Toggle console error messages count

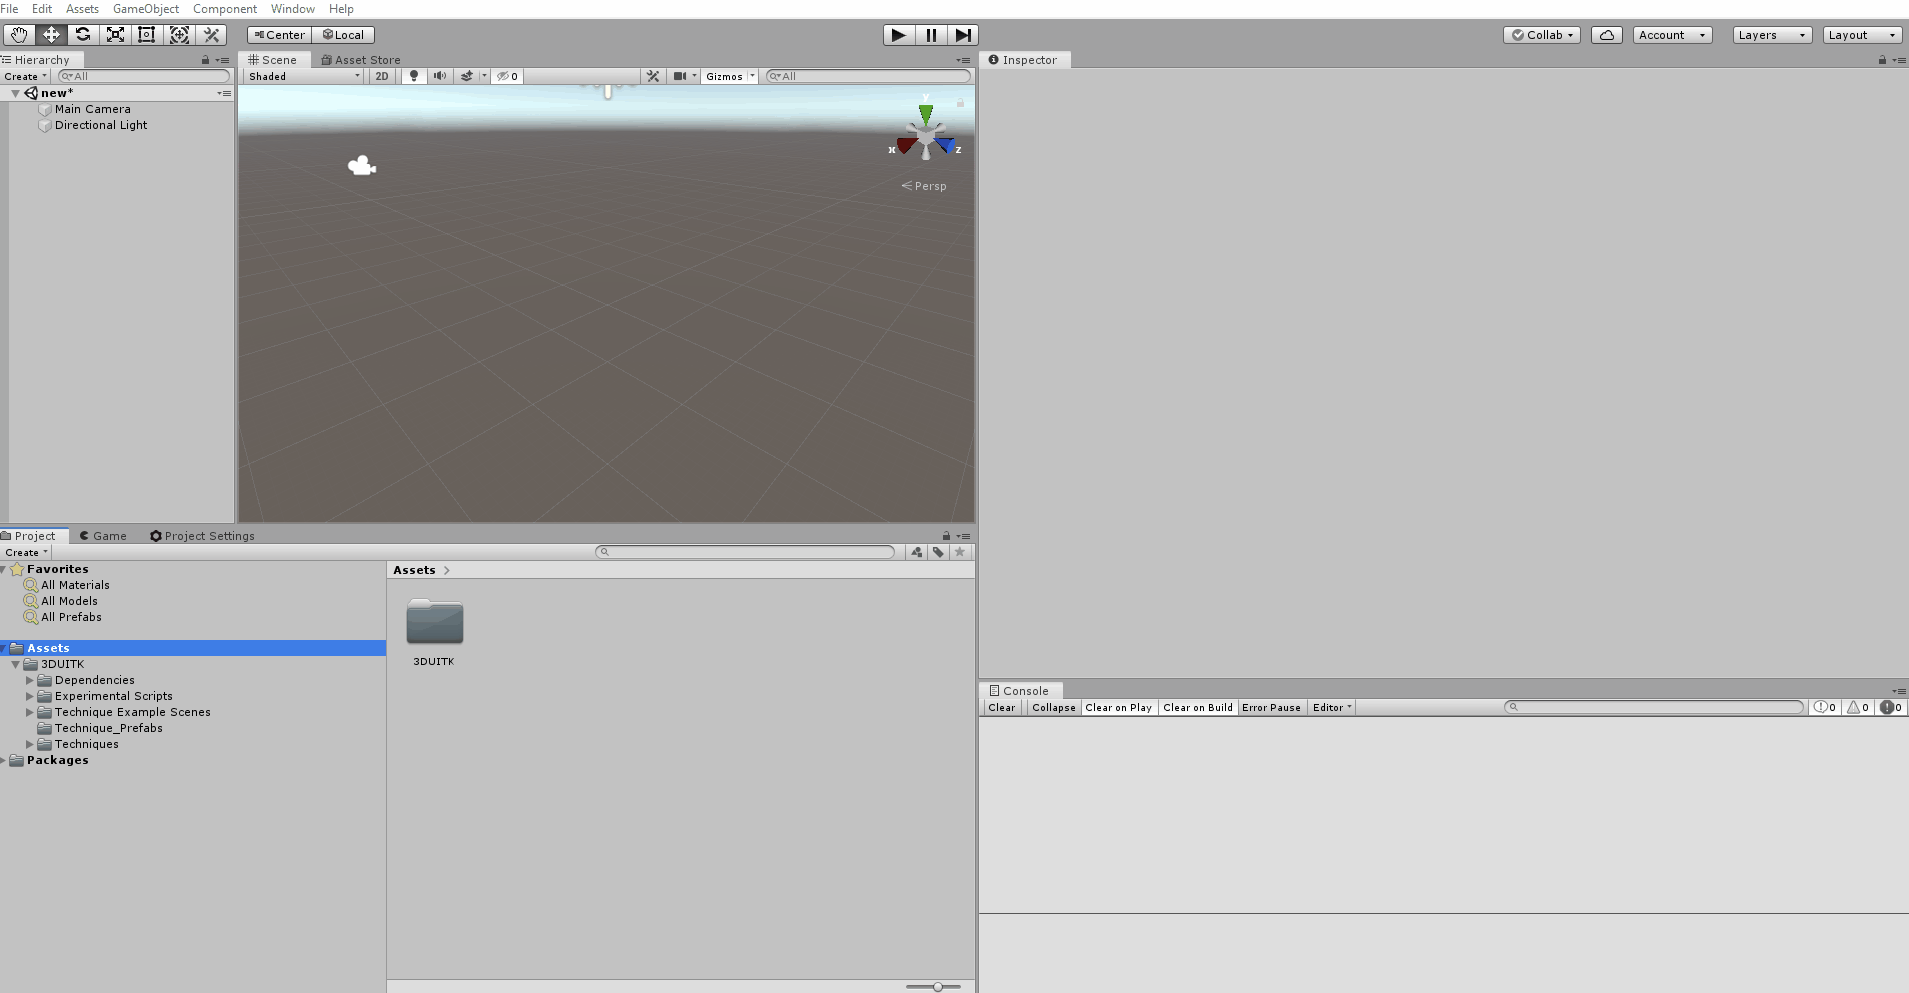[1891, 707]
